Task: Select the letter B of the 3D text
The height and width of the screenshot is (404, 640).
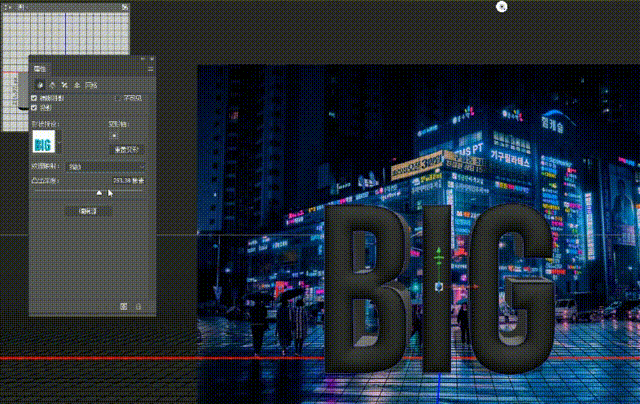Action: coord(367,289)
